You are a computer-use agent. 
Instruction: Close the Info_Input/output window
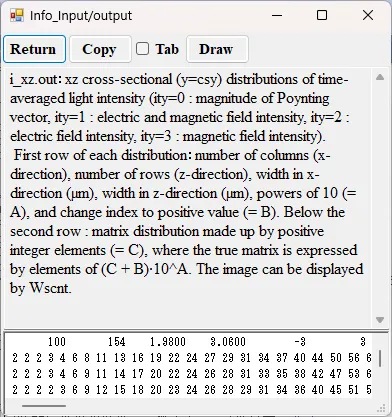click(x=368, y=15)
